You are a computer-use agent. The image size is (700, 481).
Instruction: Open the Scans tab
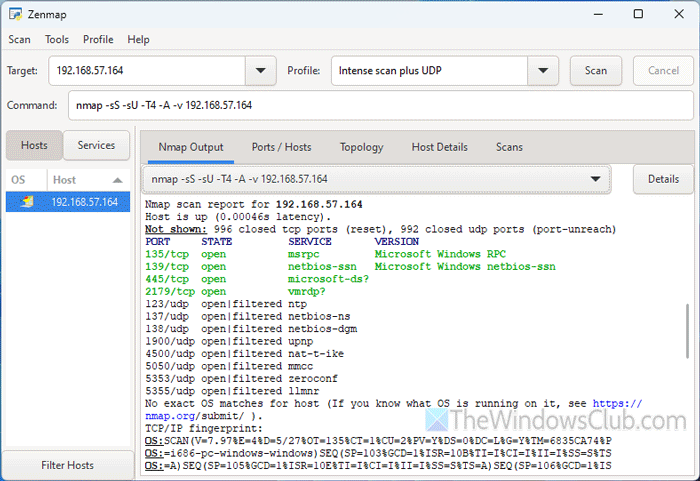click(x=509, y=147)
